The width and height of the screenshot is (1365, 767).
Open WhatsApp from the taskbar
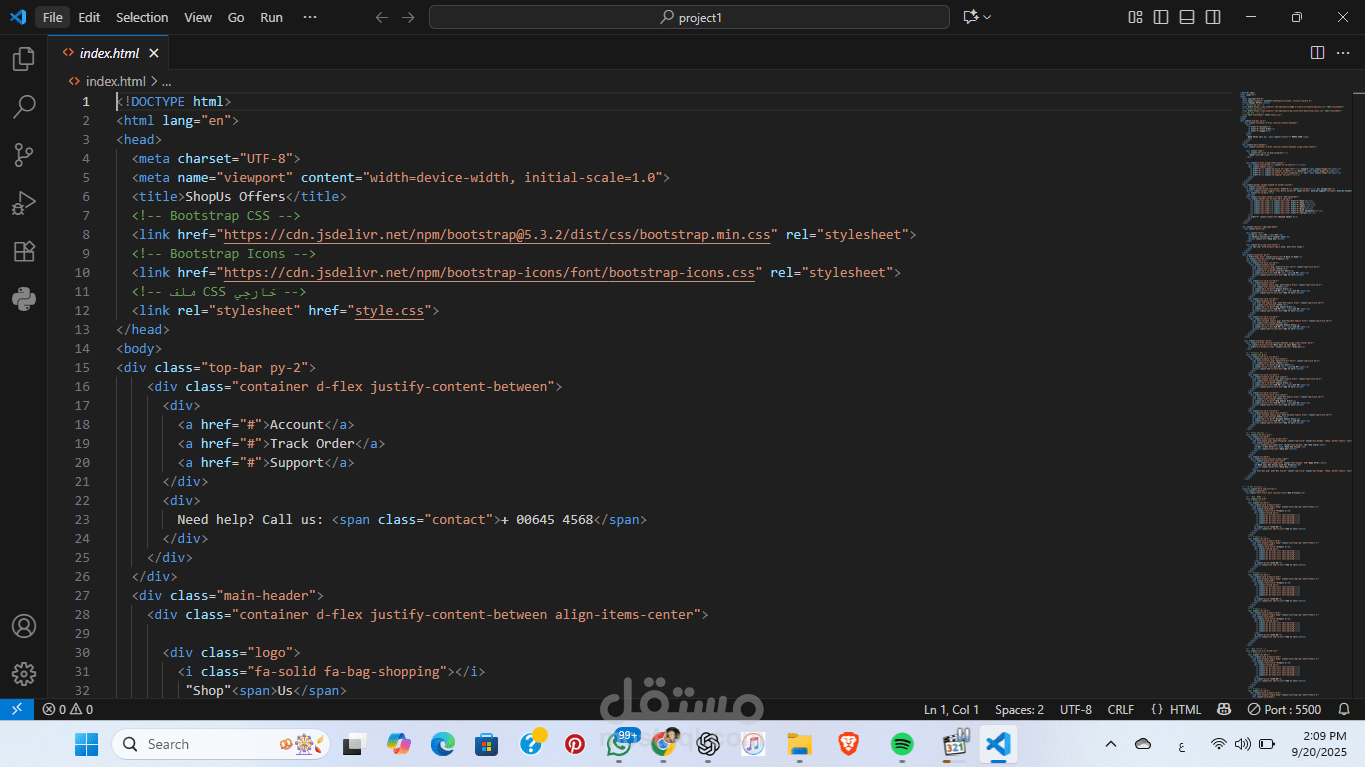pyautogui.click(x=619, y=744)
